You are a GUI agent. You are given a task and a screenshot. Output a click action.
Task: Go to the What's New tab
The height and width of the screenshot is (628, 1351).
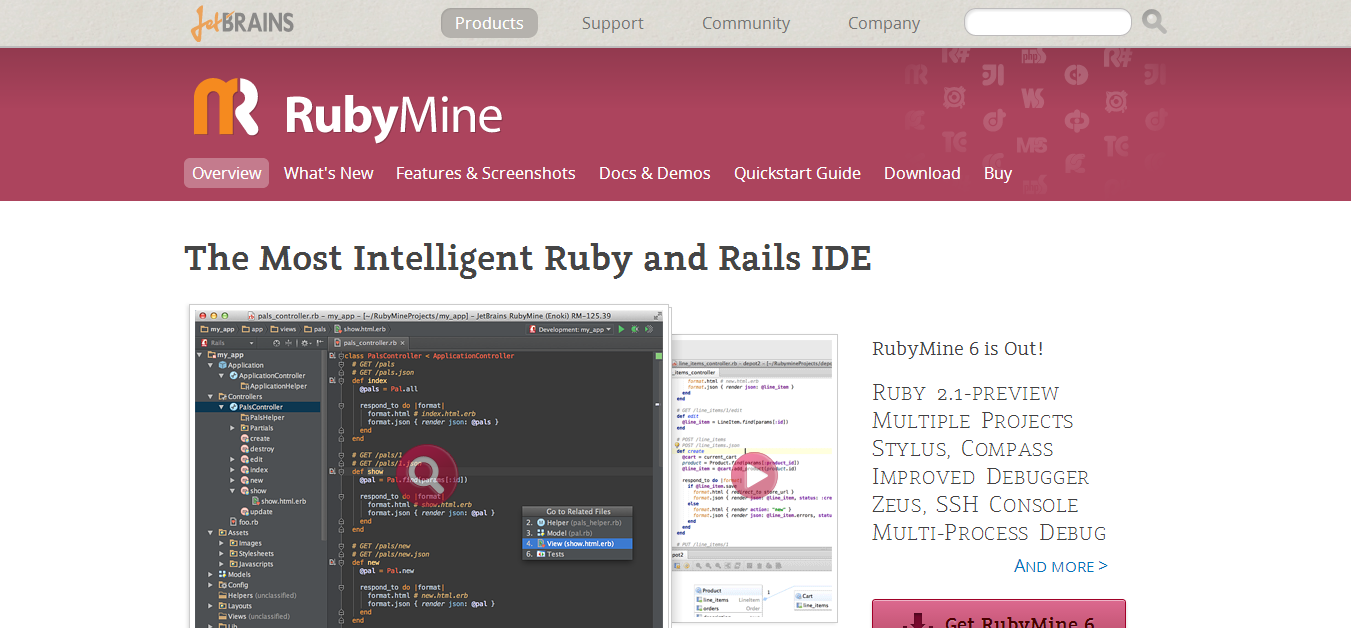click(x=329, y=173)
